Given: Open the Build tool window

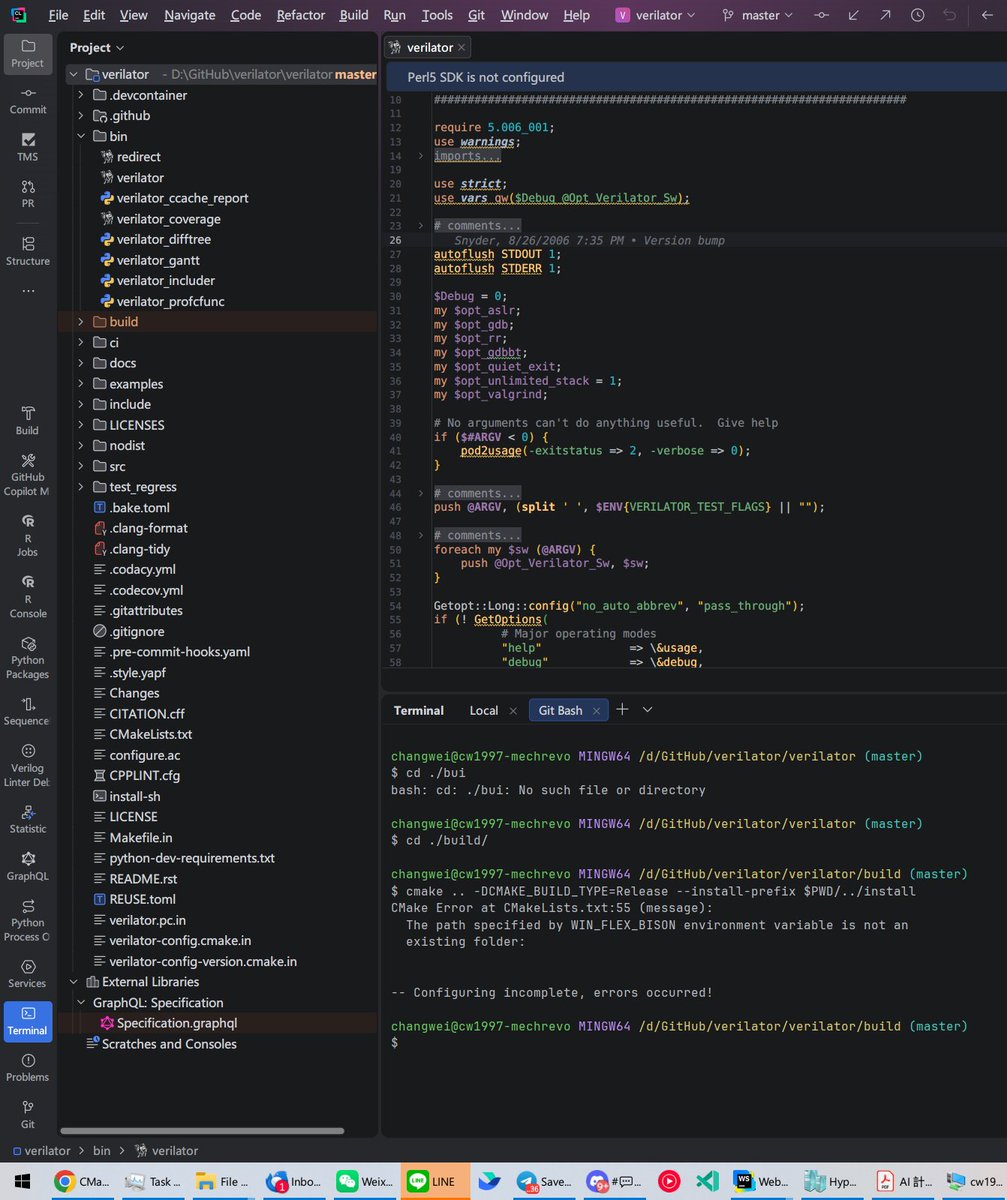Looking at the screenshot, I should (x=28, y=420).
